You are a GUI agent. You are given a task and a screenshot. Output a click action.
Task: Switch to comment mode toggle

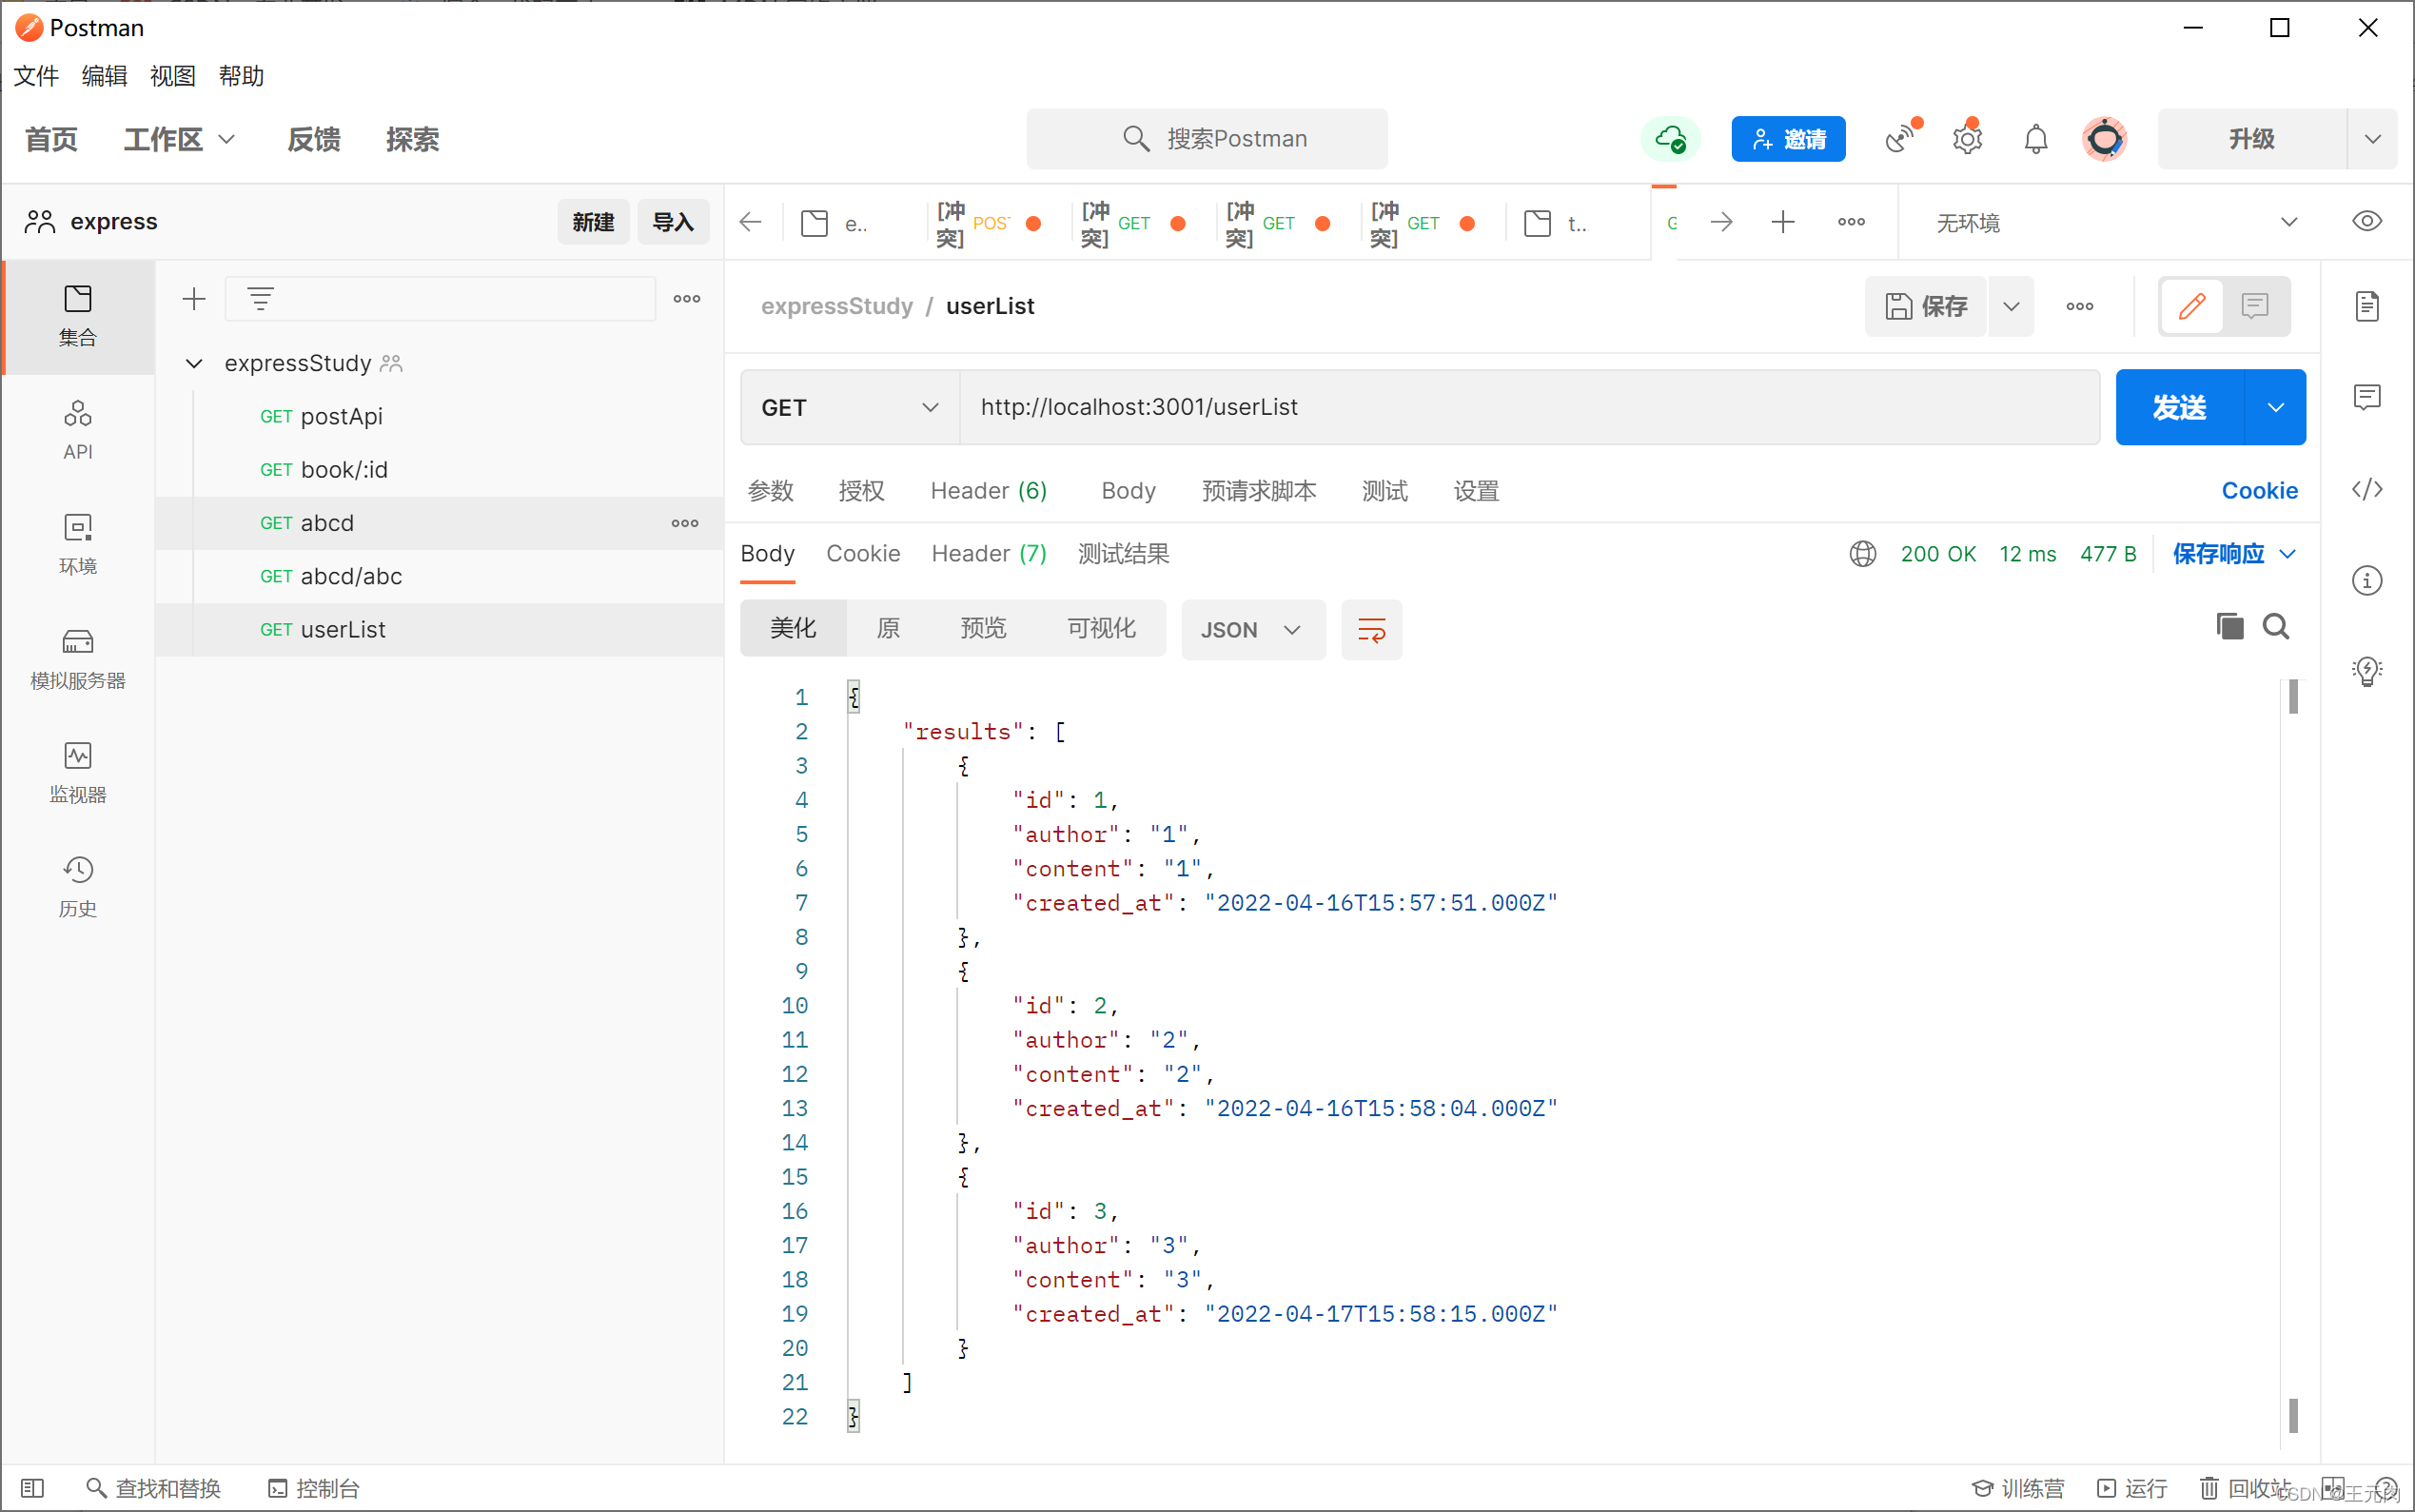(x=2254, y=306)
